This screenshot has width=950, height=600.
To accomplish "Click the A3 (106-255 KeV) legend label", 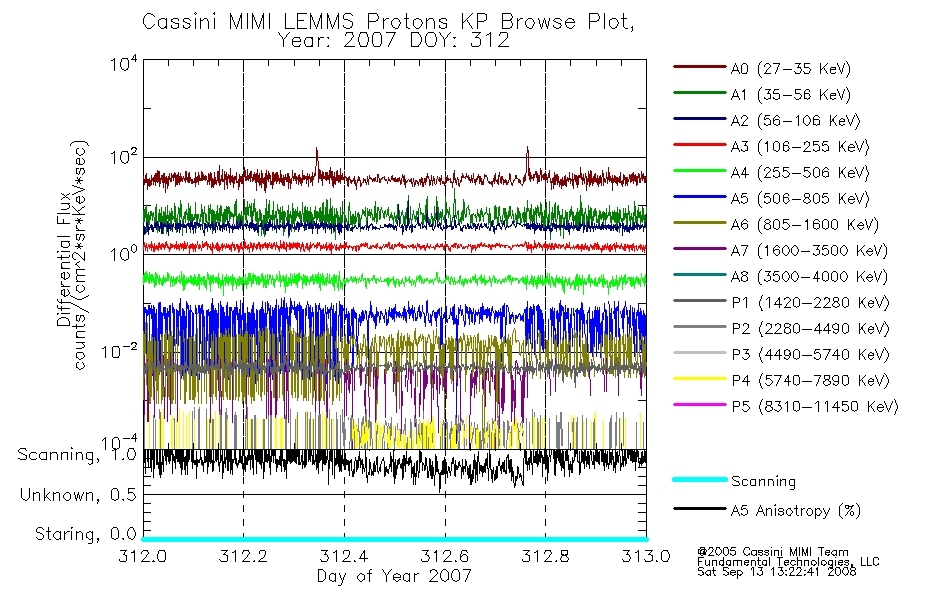I will click(800, 147).
